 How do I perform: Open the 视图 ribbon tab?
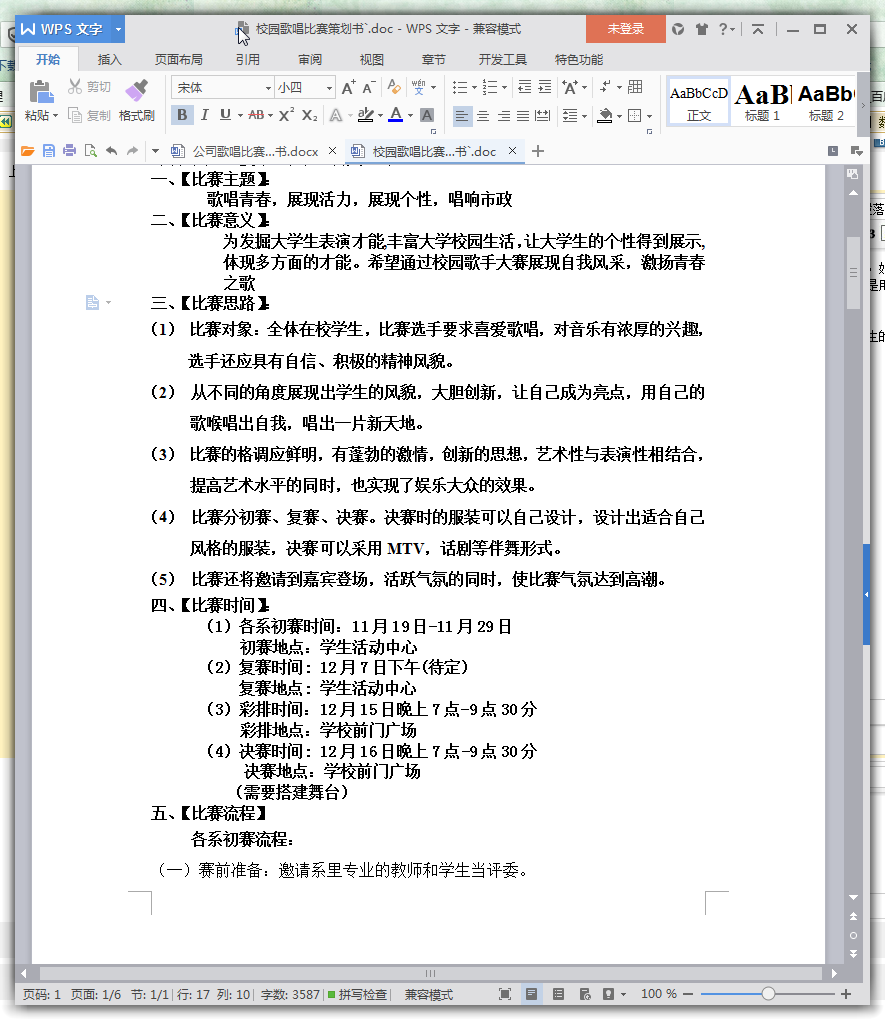click(372, 59)
